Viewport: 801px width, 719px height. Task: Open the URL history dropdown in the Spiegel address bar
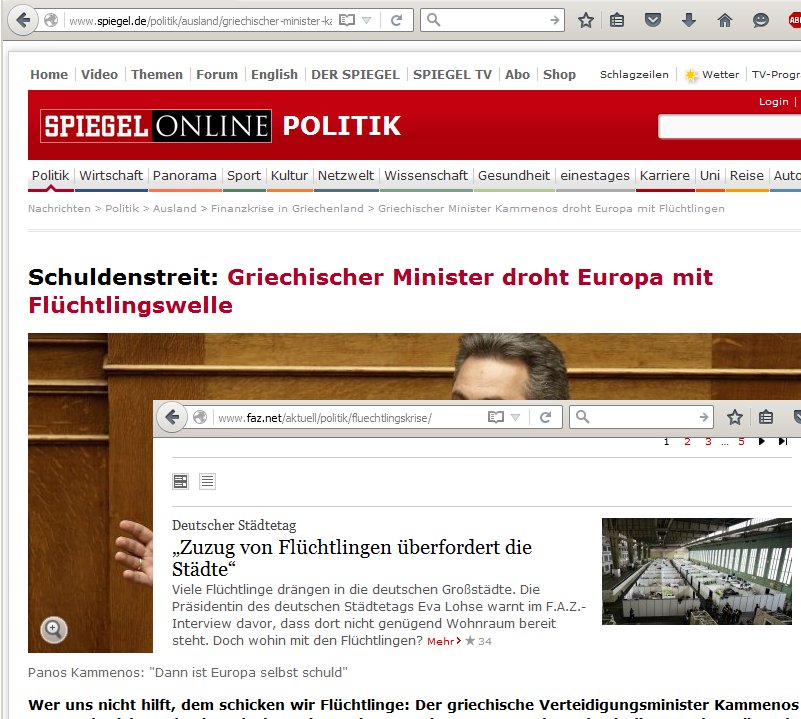366,20
